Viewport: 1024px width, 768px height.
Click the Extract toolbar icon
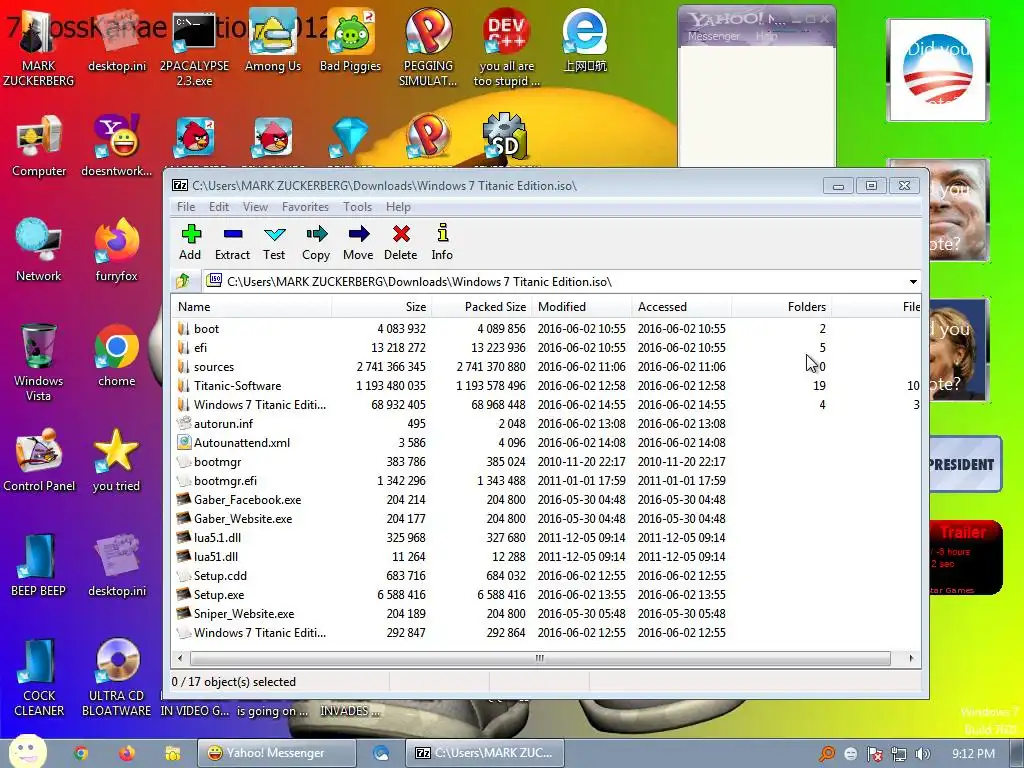tap(232, 242)
